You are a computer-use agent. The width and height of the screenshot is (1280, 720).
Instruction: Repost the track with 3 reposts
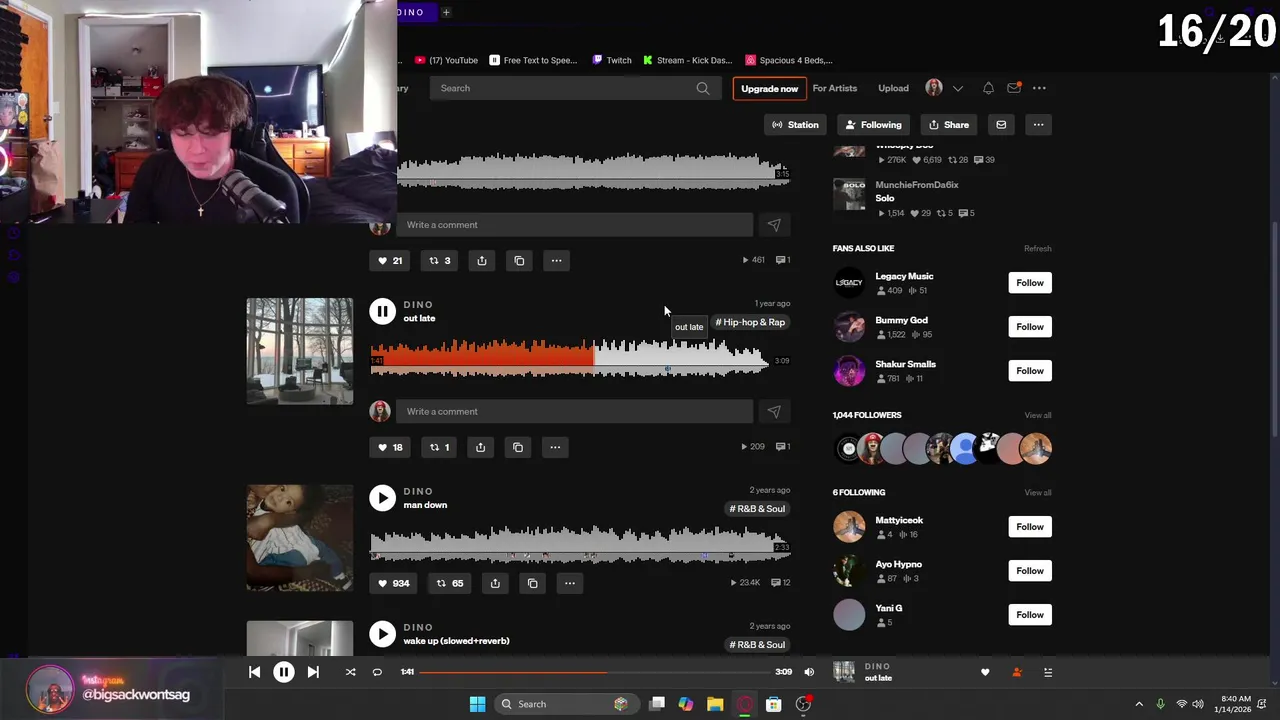440,261
